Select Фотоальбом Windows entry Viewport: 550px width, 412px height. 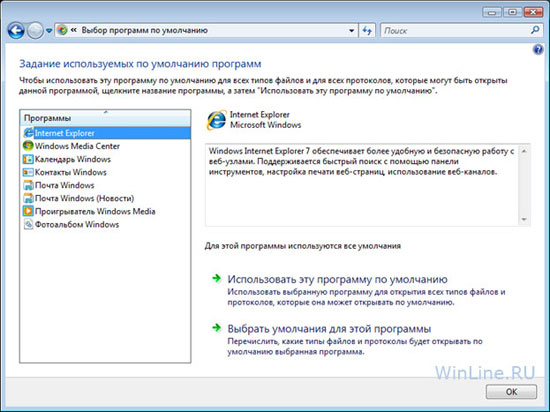77,224
